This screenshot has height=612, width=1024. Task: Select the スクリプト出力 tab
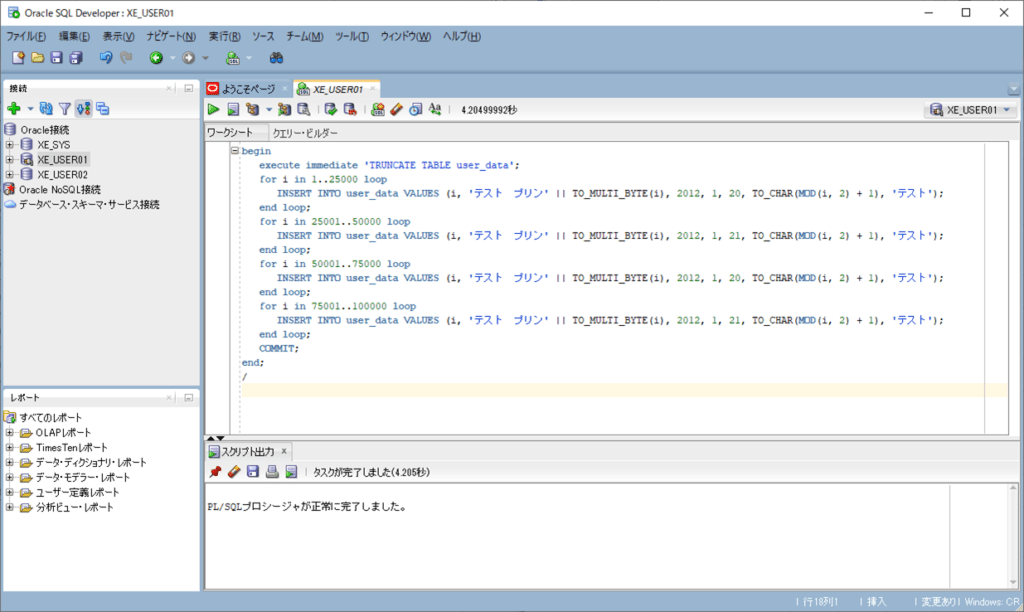pyautogui.click(x=248, y=451)
